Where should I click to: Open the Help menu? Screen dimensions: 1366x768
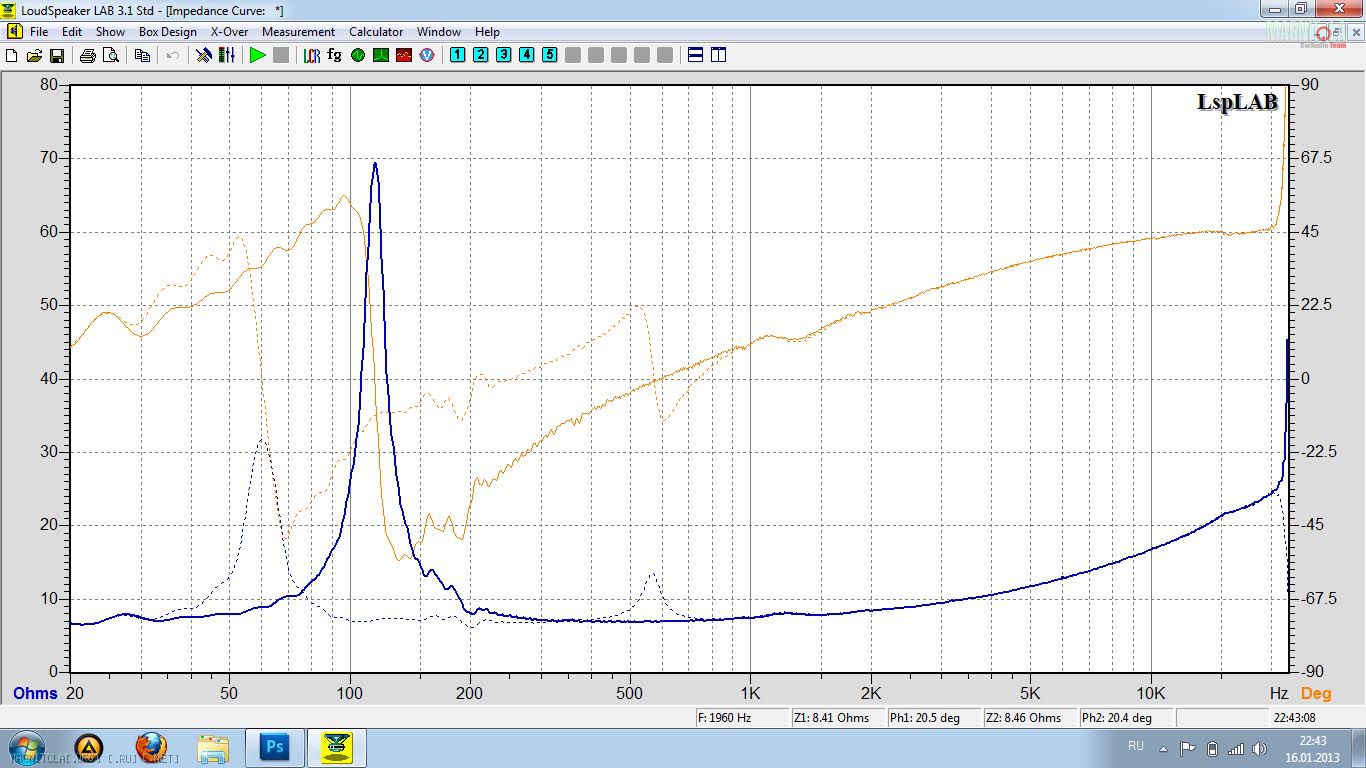(487, 32)
